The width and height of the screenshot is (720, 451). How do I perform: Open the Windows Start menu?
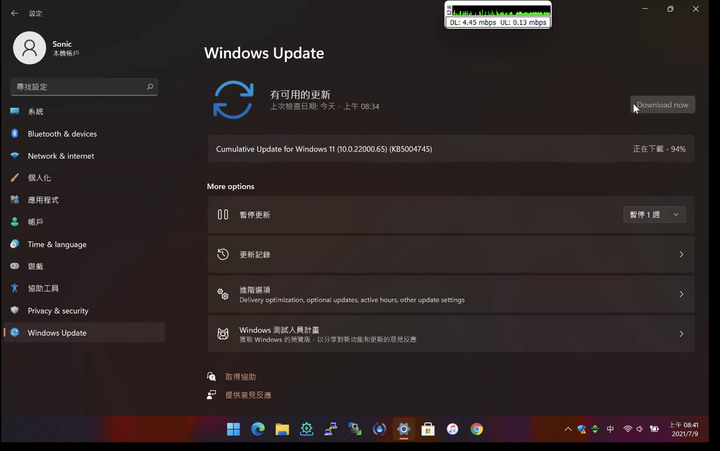coord(233,429)
